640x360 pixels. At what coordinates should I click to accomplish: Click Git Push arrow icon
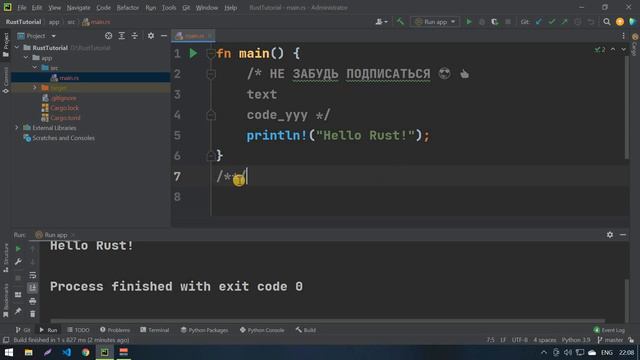tap(564, 22)
